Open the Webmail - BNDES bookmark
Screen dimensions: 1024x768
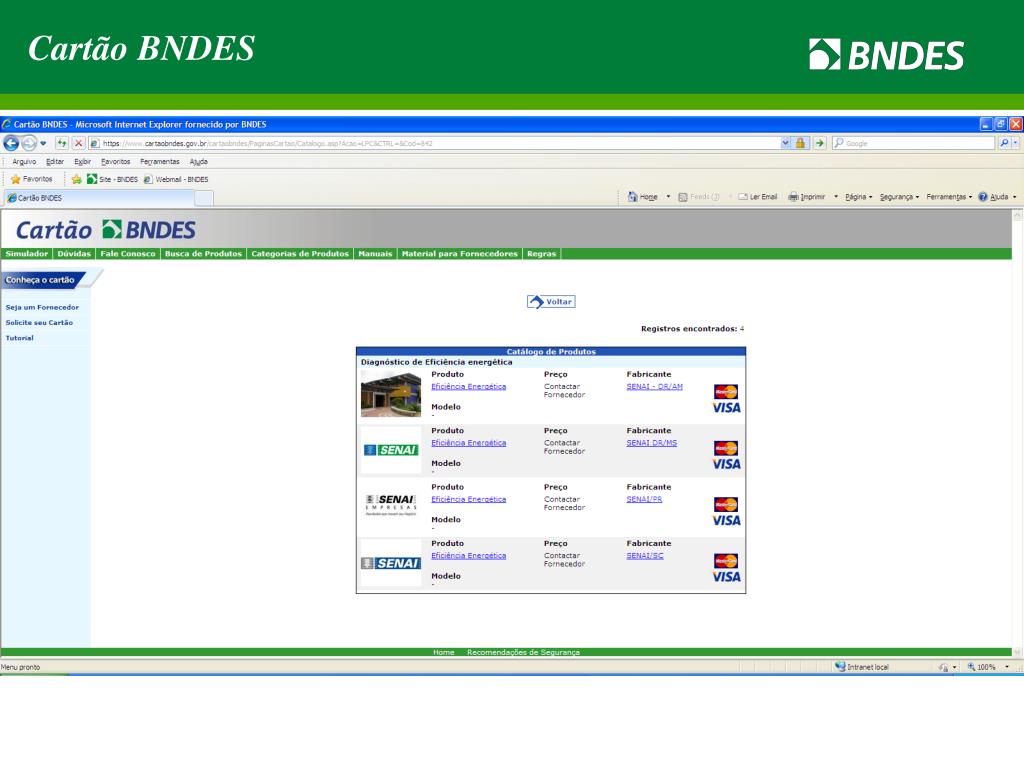click(176, 179)
